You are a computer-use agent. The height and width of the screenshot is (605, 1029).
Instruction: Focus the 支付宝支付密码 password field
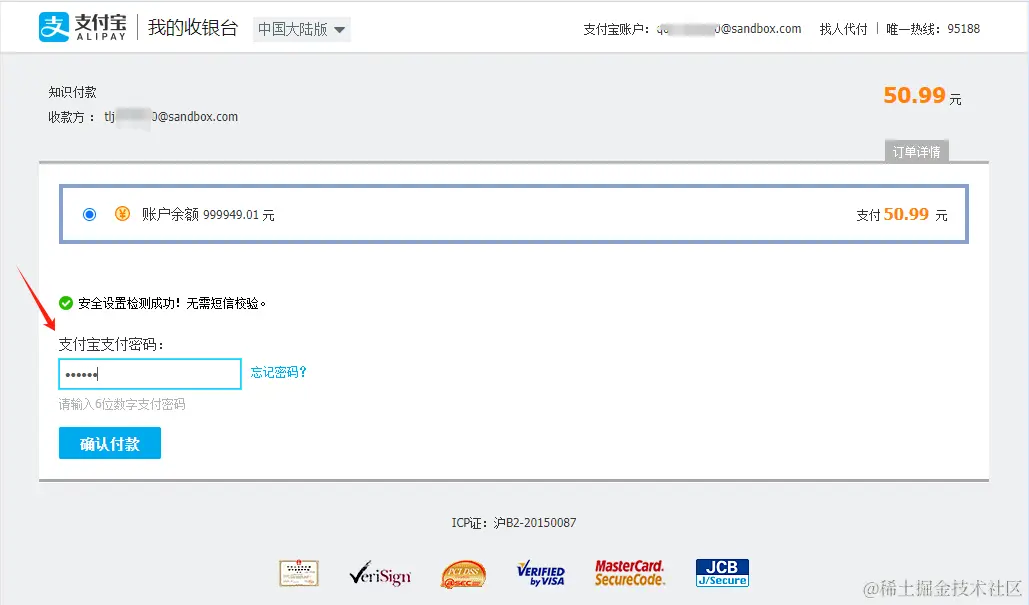150,374
